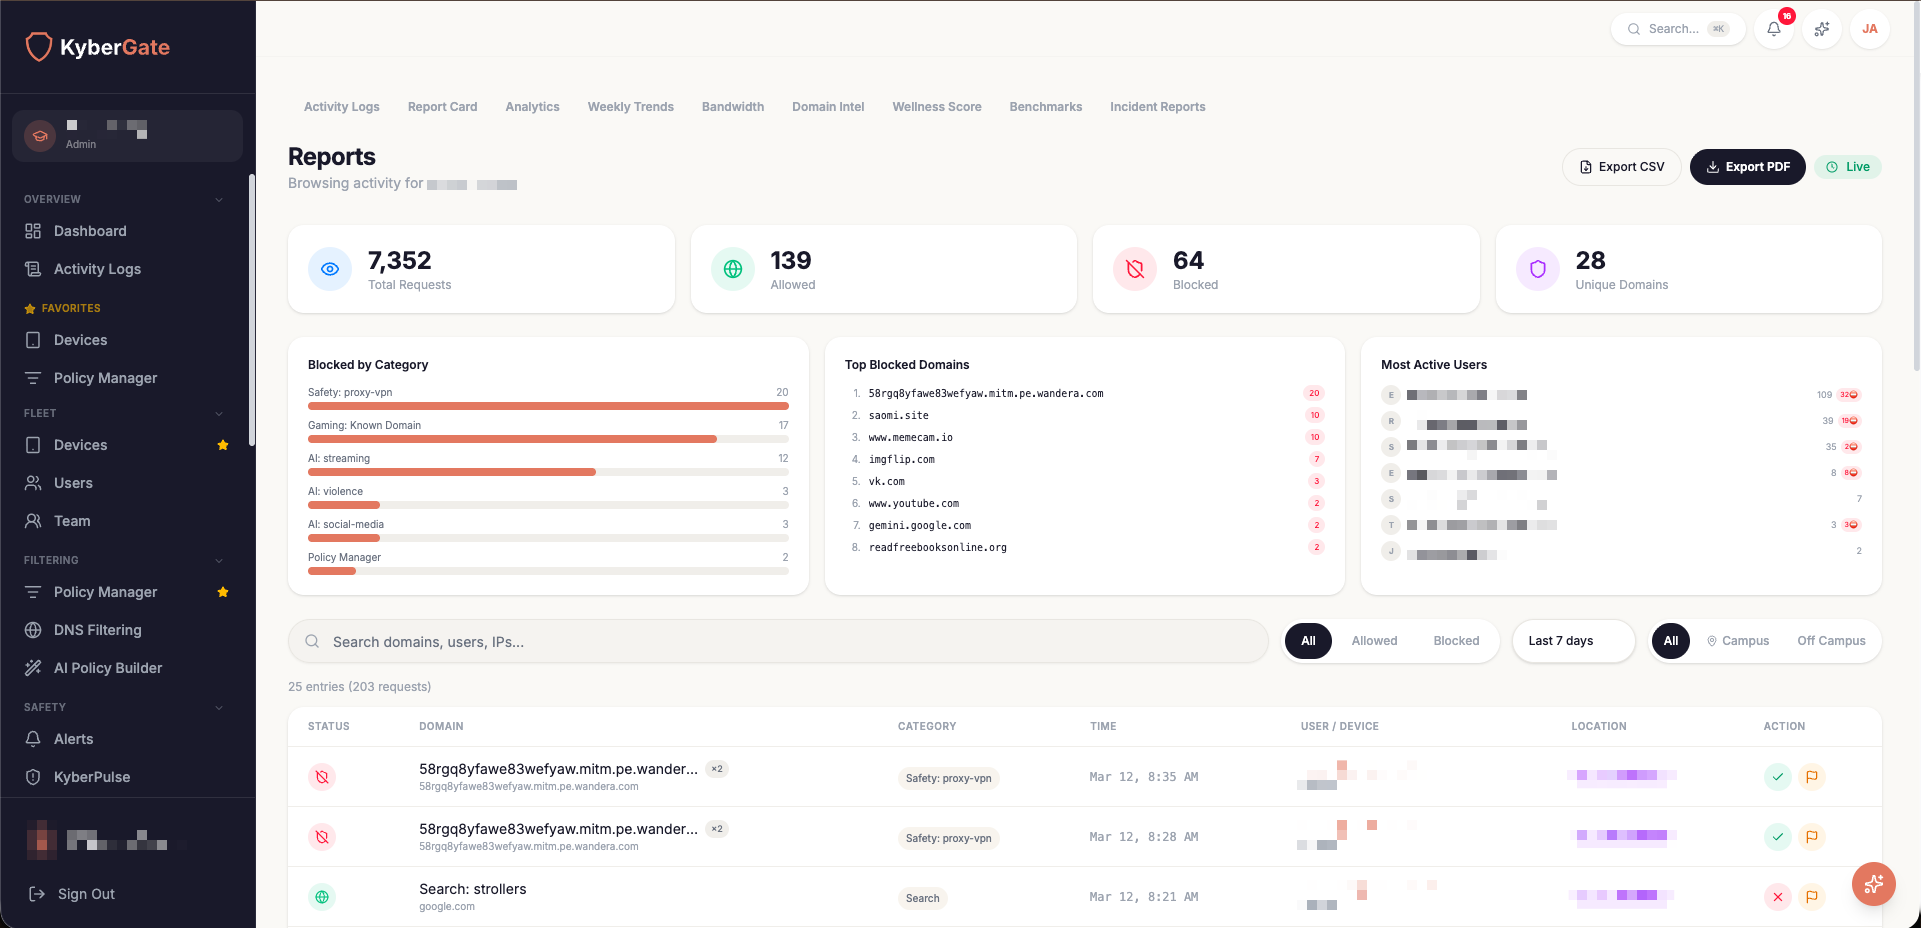This screenshot has height=928, width=1921.
Task: Open the JA user avatar menu
Action: 1870,29
